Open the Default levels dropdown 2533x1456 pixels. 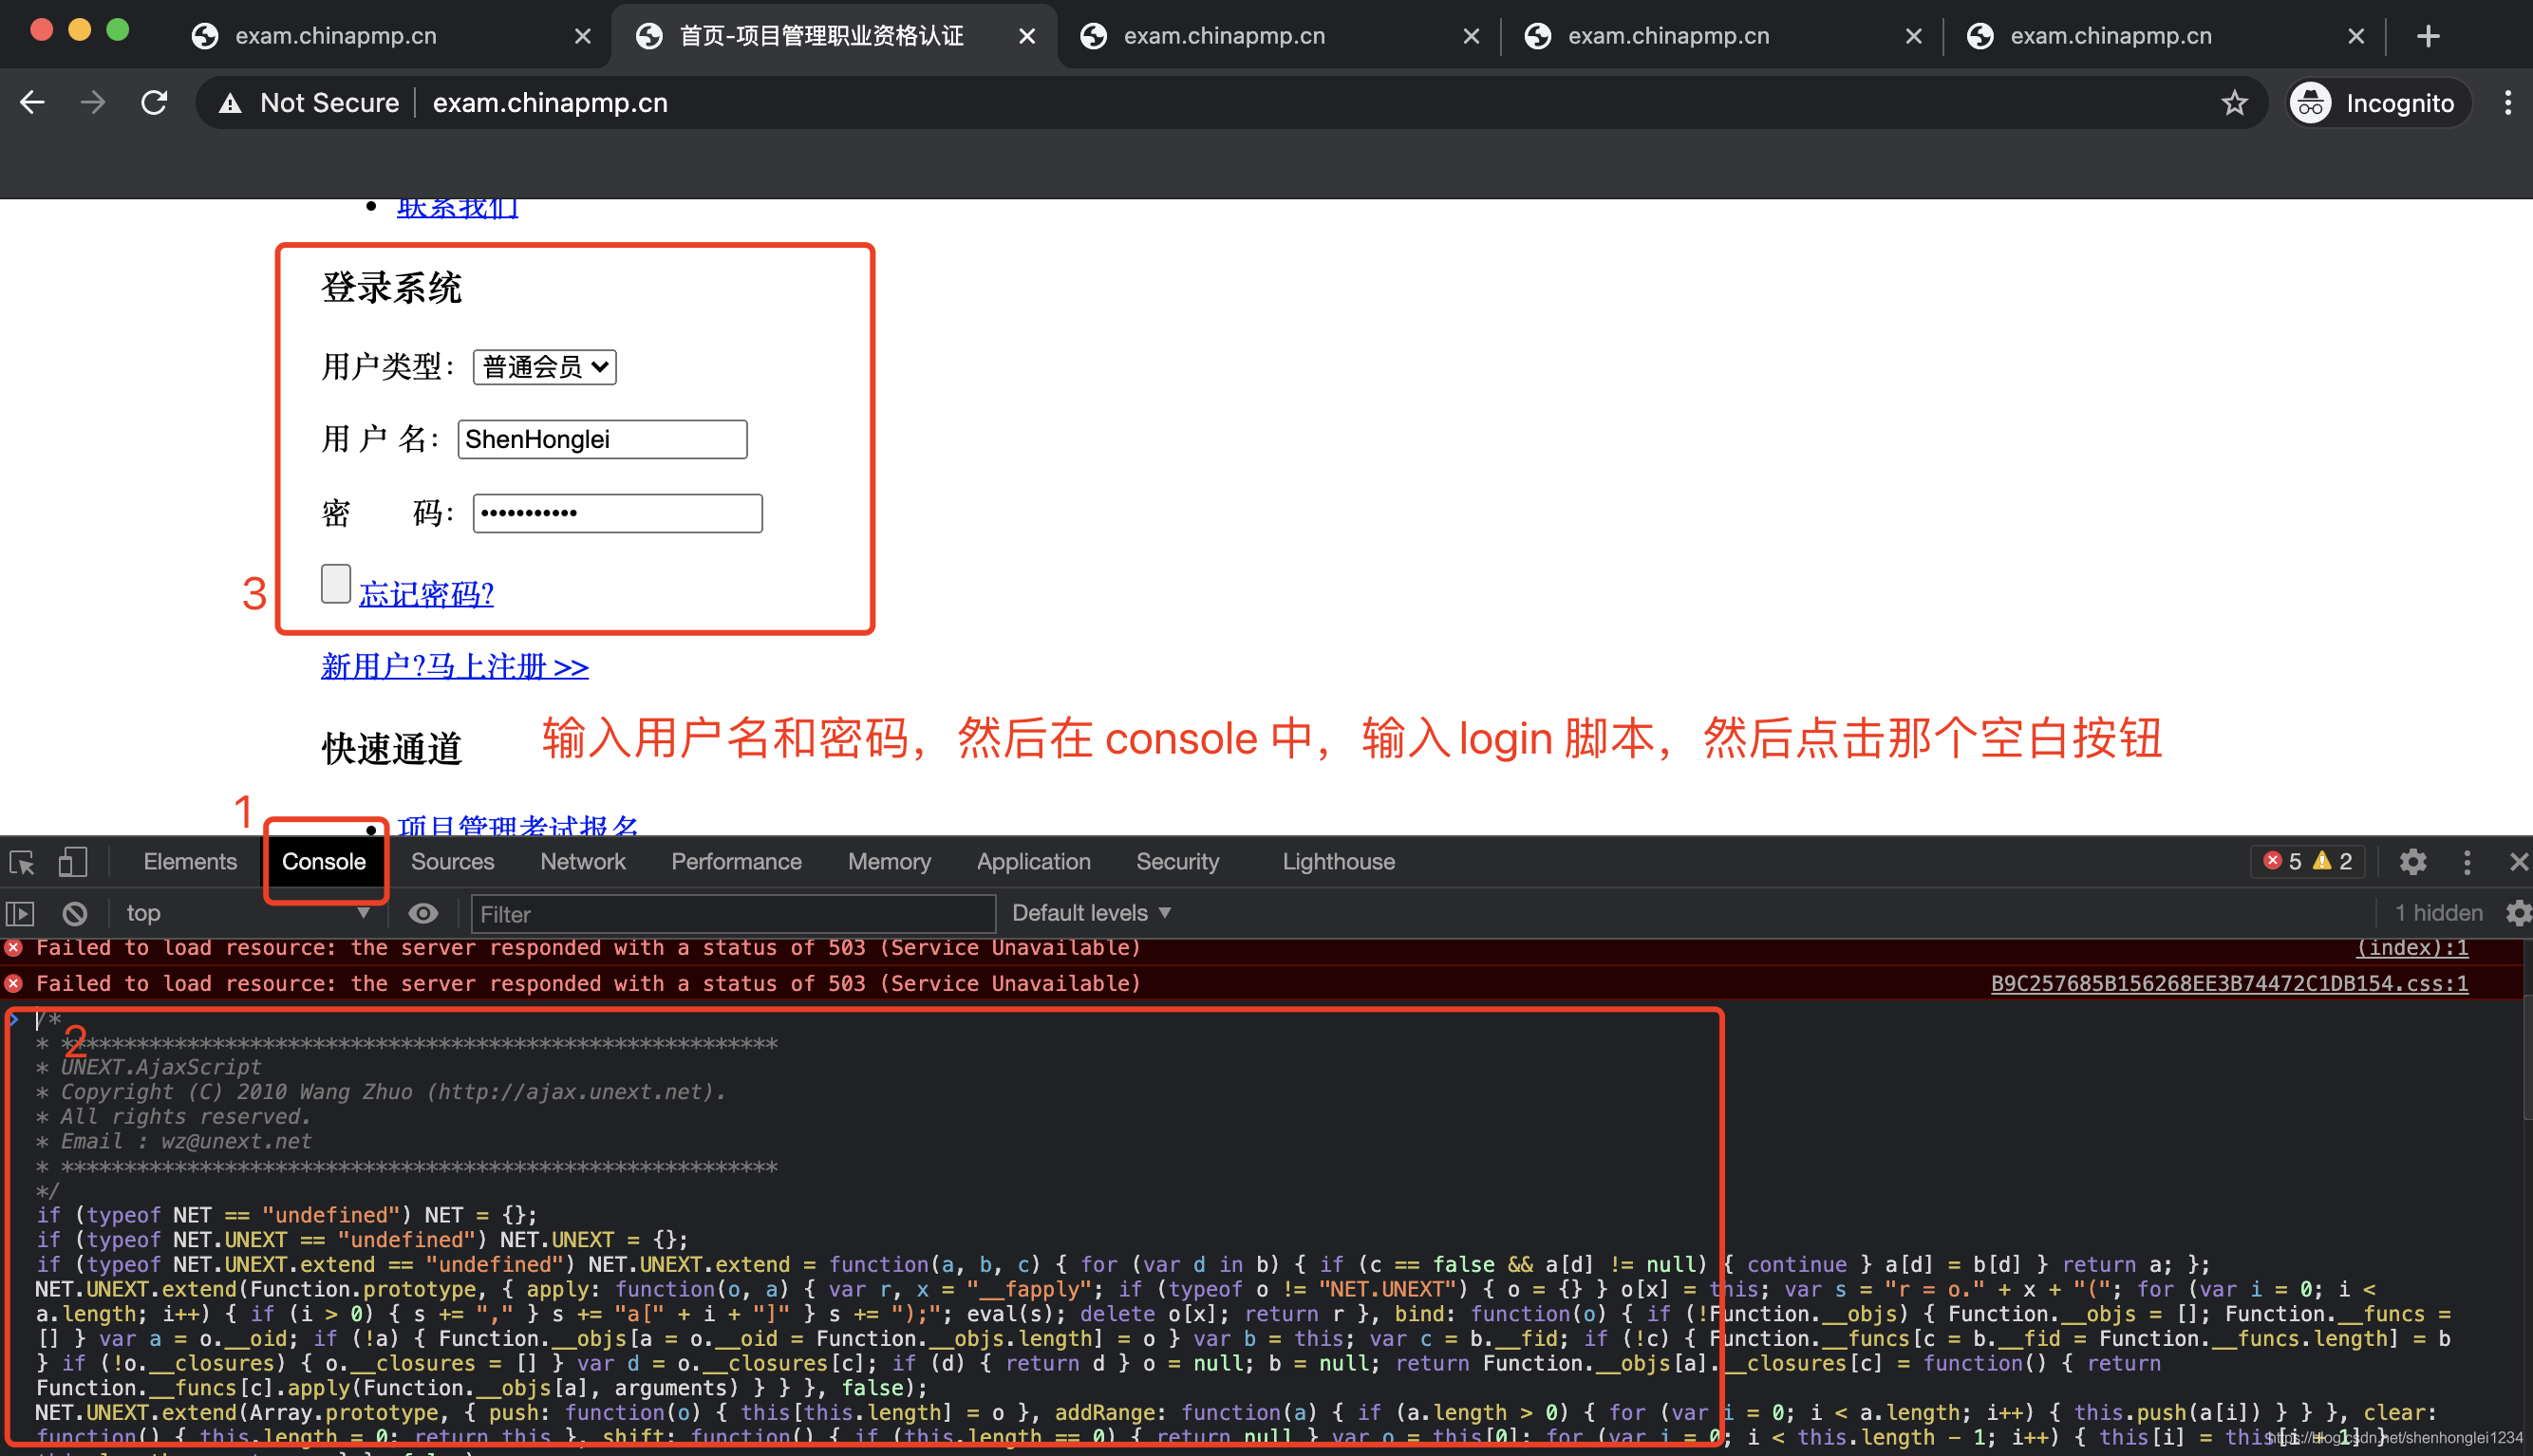[1091, 913]
